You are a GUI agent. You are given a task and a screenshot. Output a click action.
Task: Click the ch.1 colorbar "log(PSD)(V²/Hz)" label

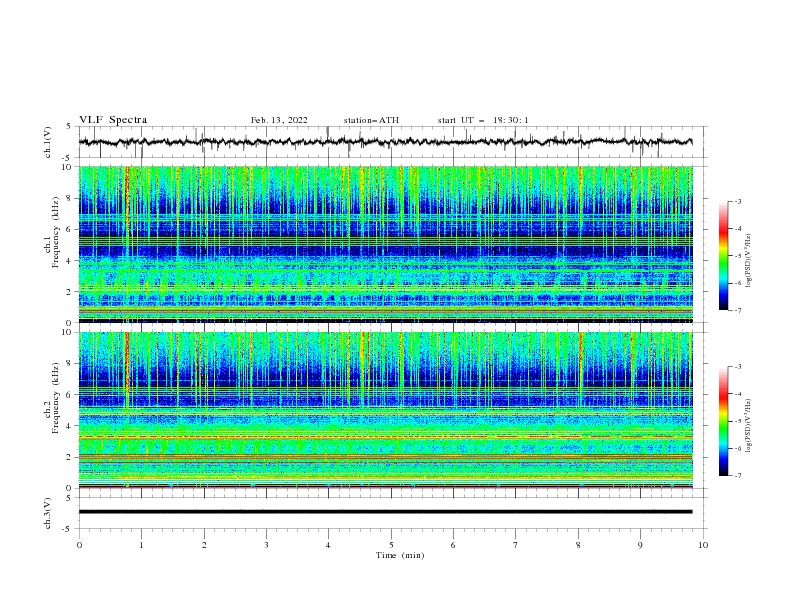749,261
